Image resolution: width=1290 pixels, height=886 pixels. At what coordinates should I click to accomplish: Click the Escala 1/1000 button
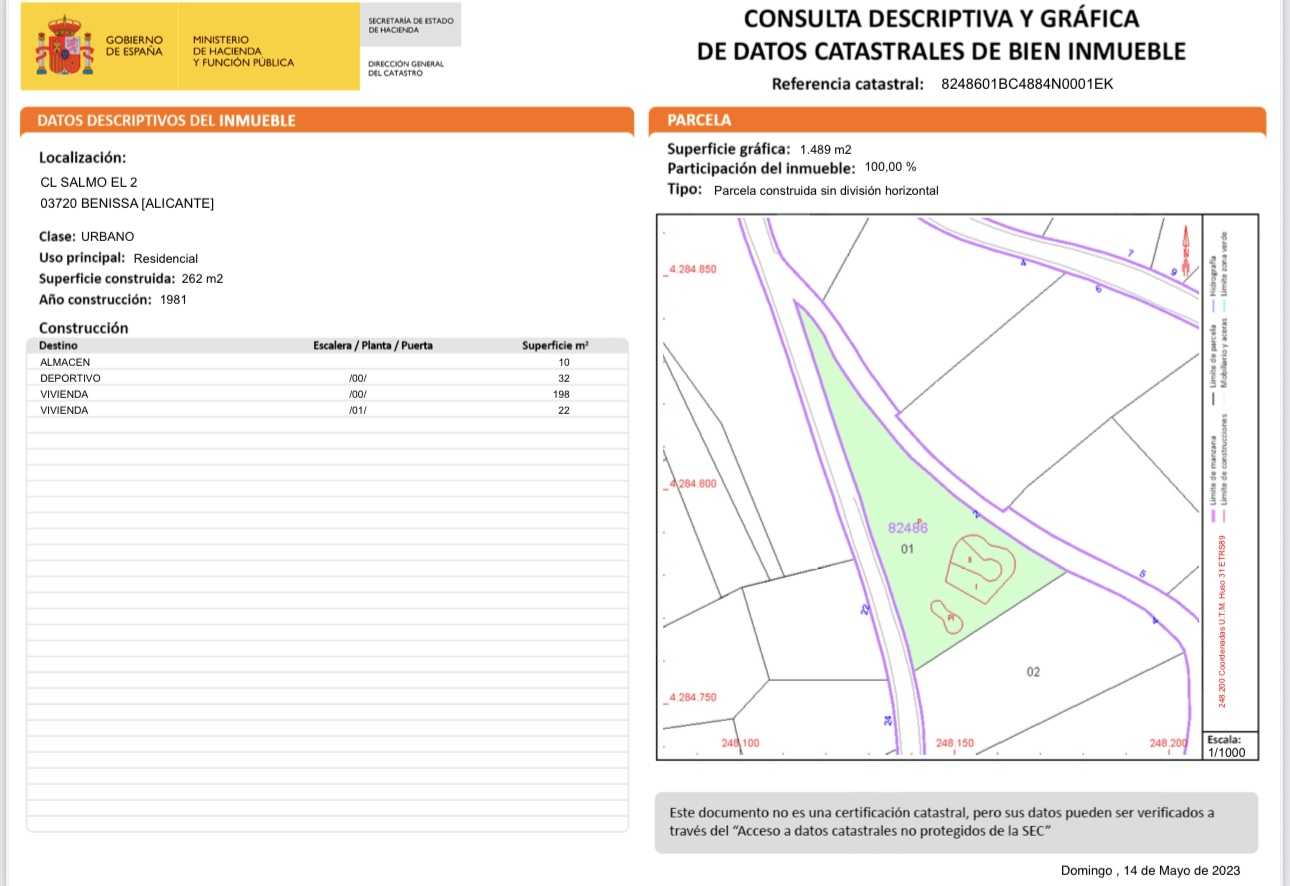(1230, 745)
